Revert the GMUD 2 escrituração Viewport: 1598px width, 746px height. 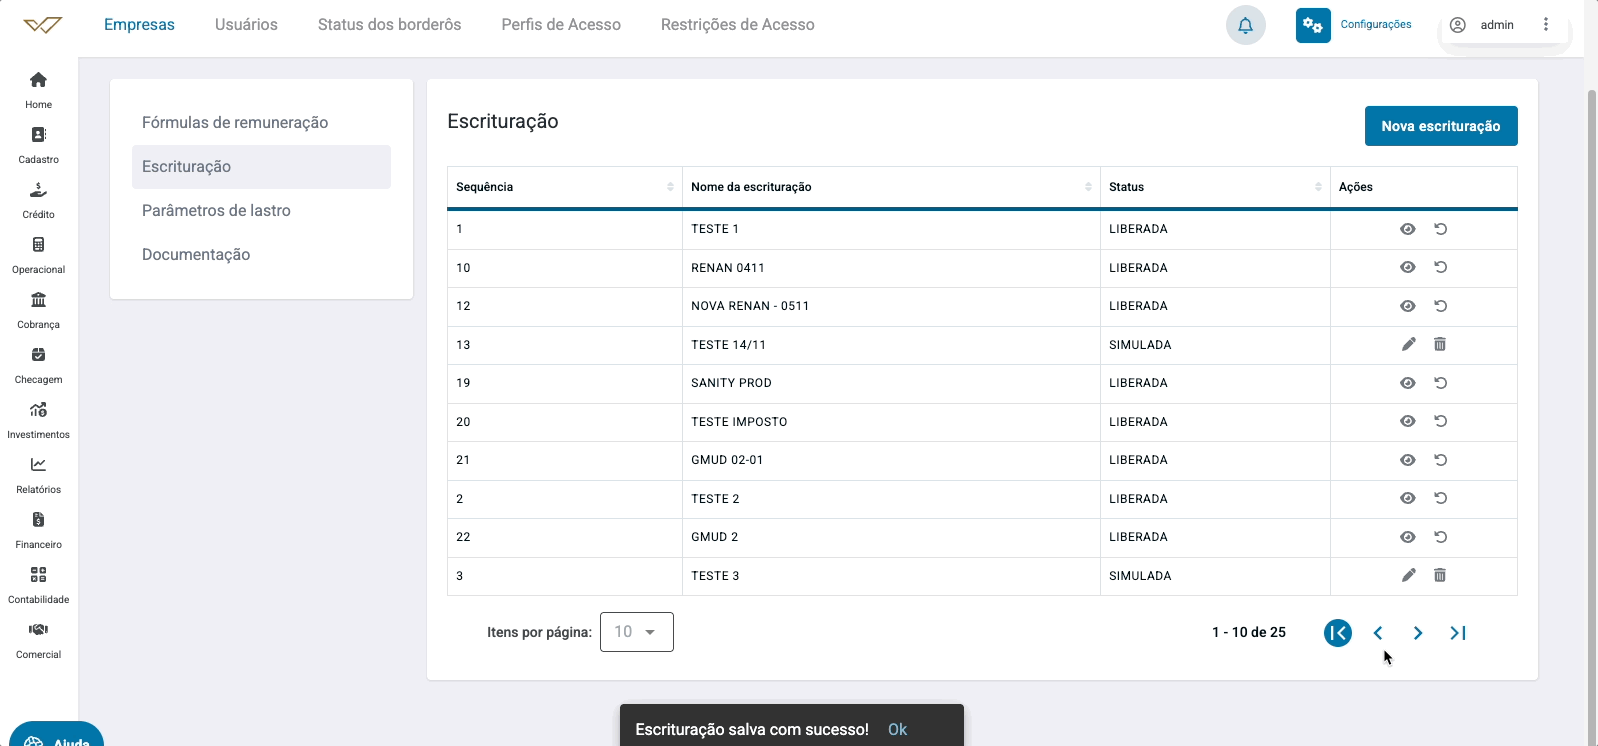1440,537
